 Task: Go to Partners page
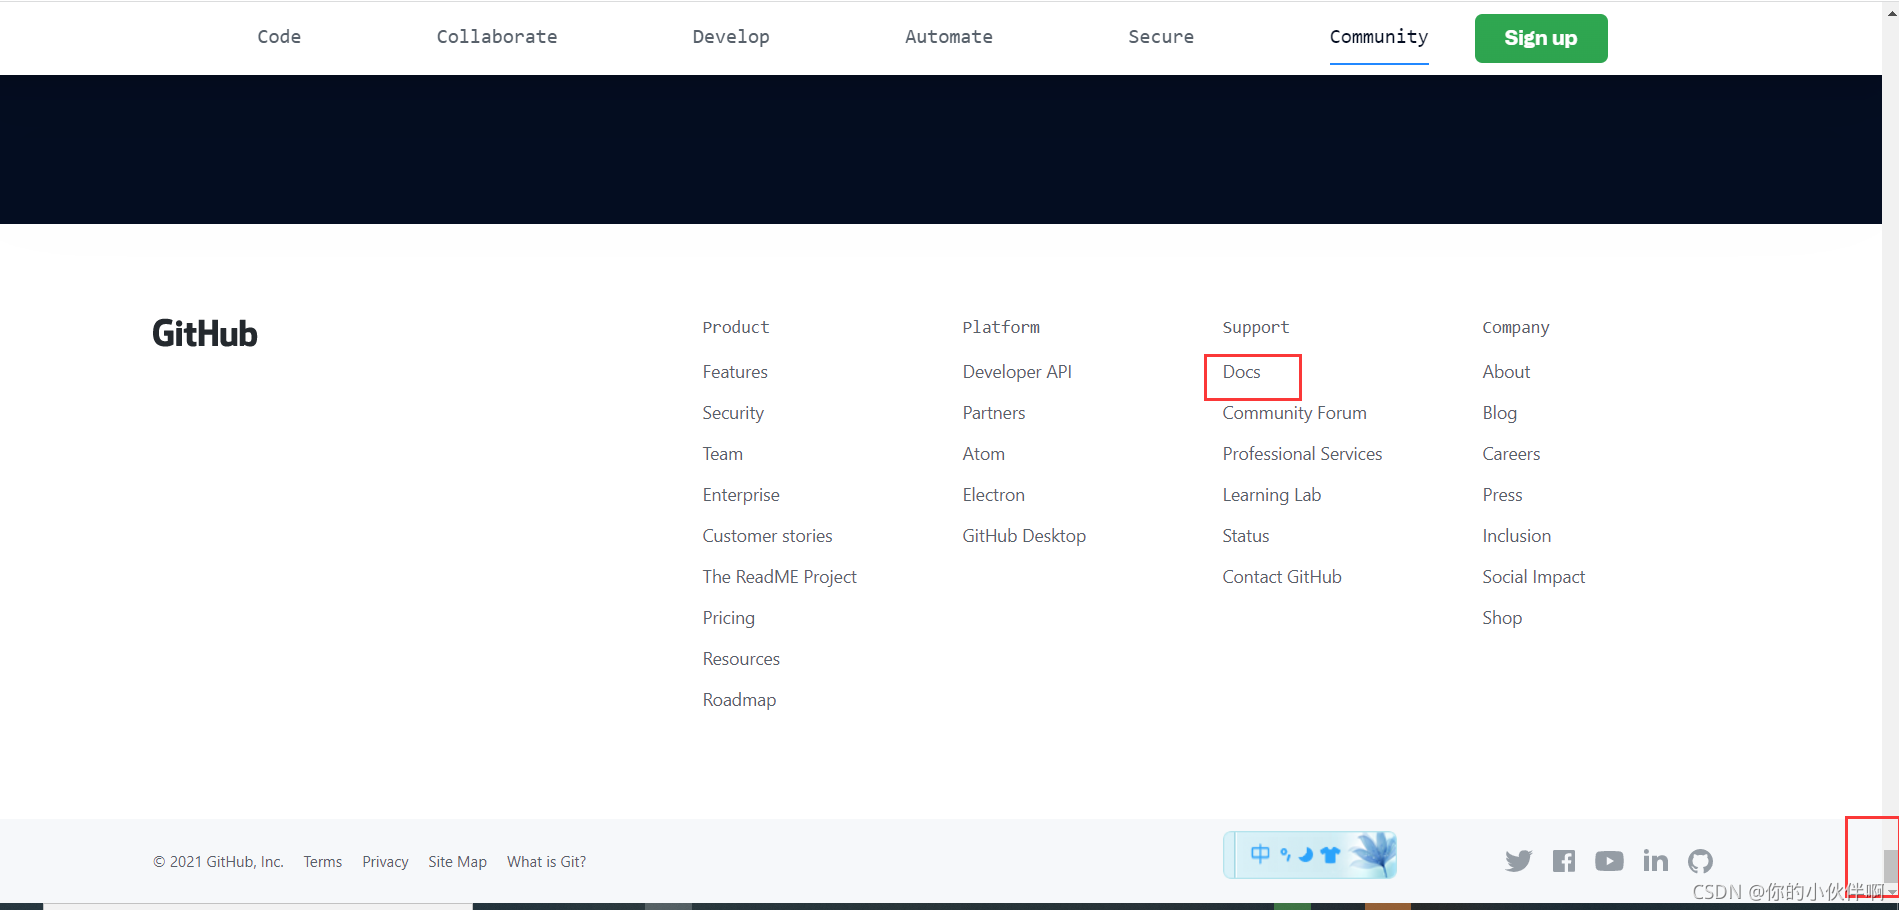coord(993,413)
